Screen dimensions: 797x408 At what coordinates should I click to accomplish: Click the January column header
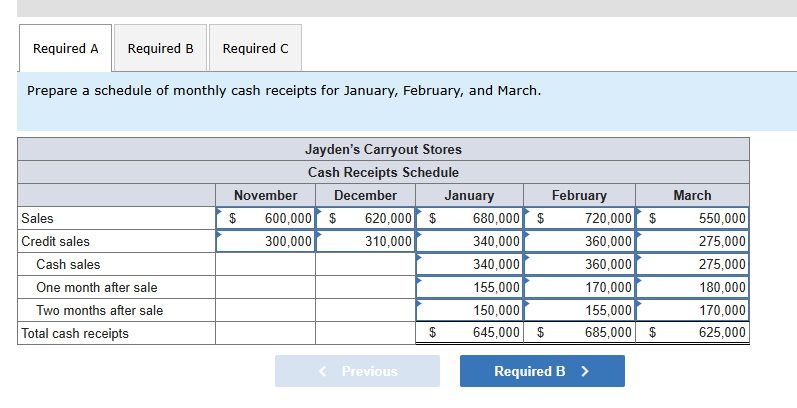(x=469, y=195)
